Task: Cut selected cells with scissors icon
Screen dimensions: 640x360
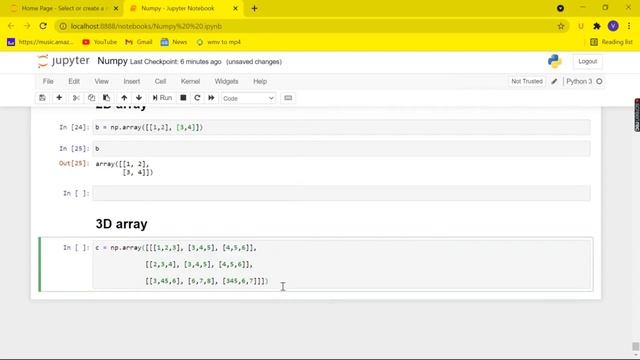Action: pyautogui.click(x=76, y=98)
